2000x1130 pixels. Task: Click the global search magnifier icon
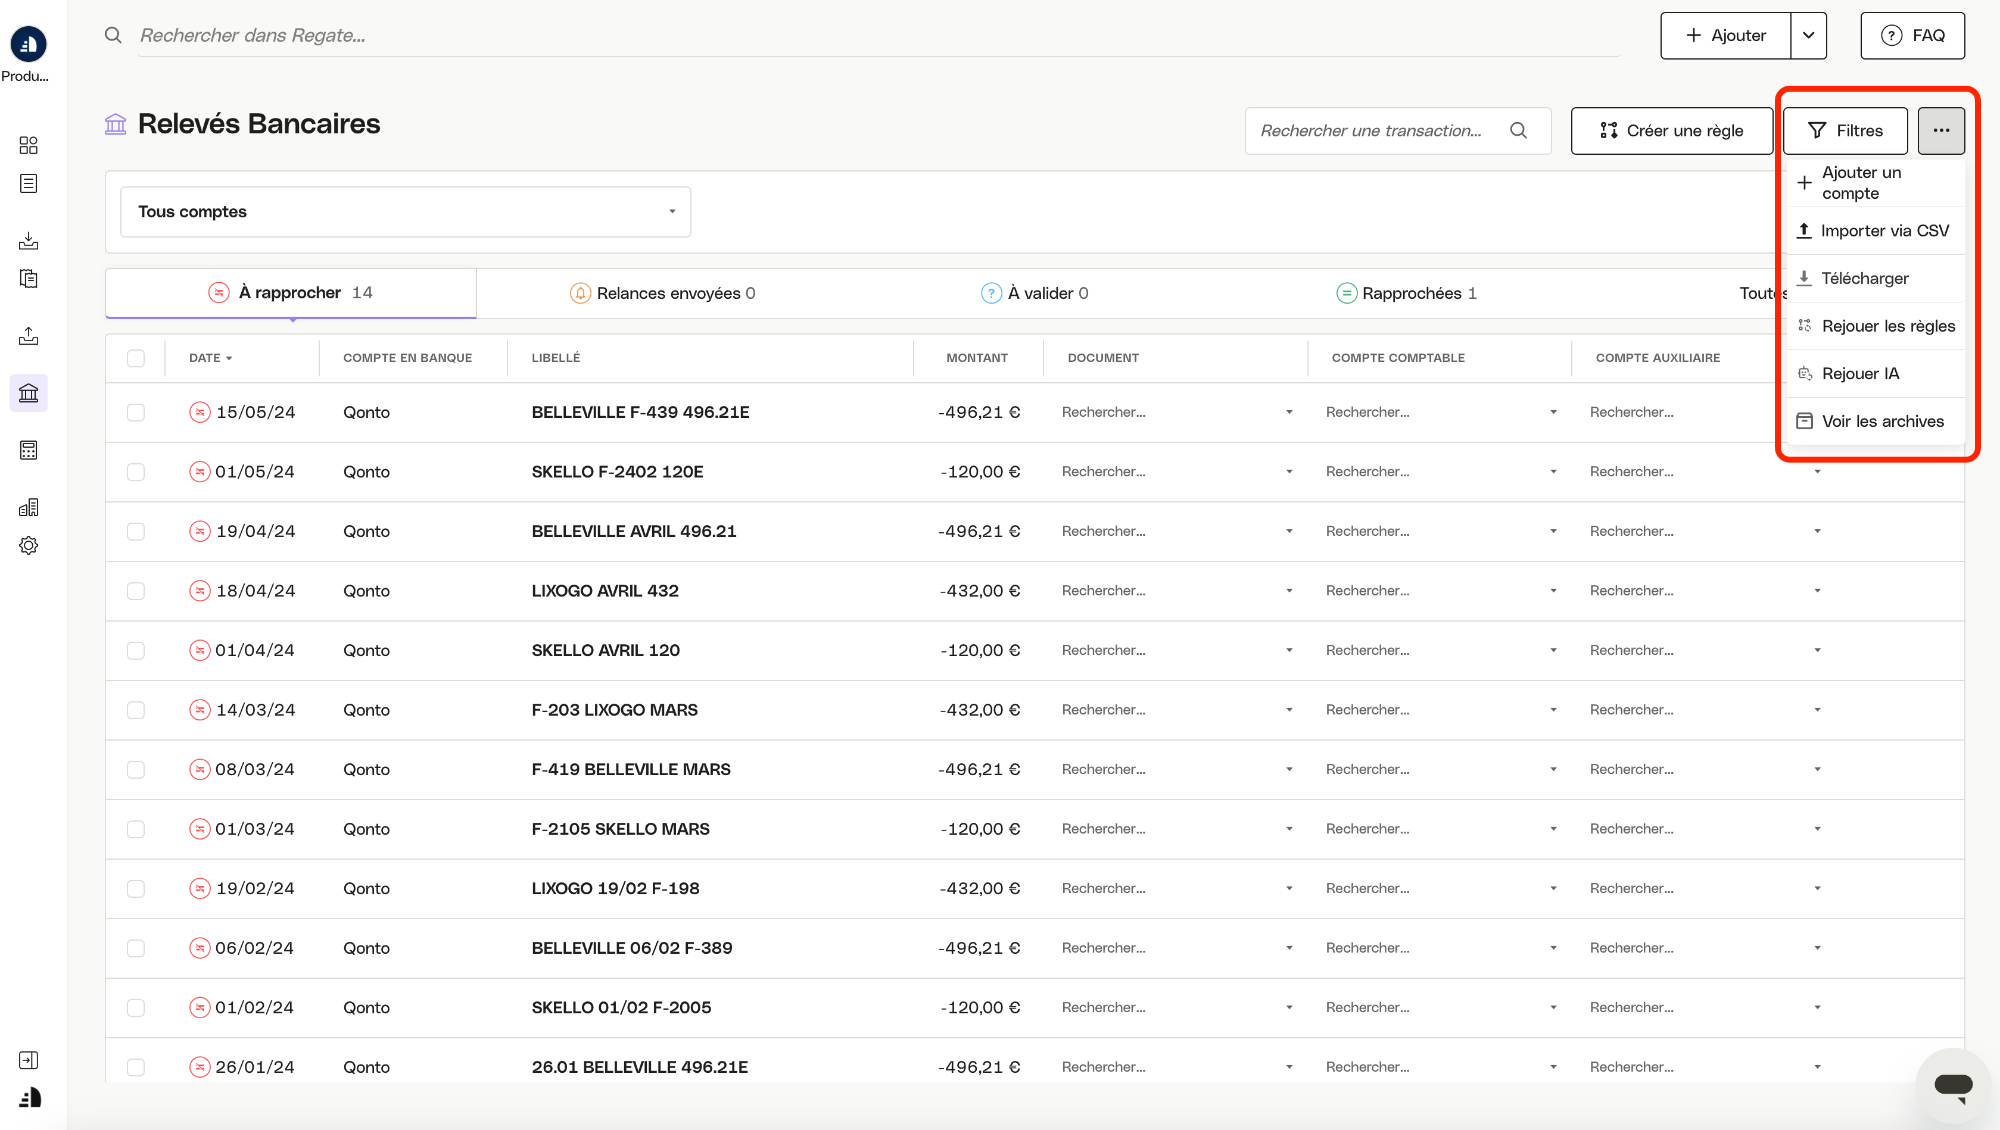point(113,35)
